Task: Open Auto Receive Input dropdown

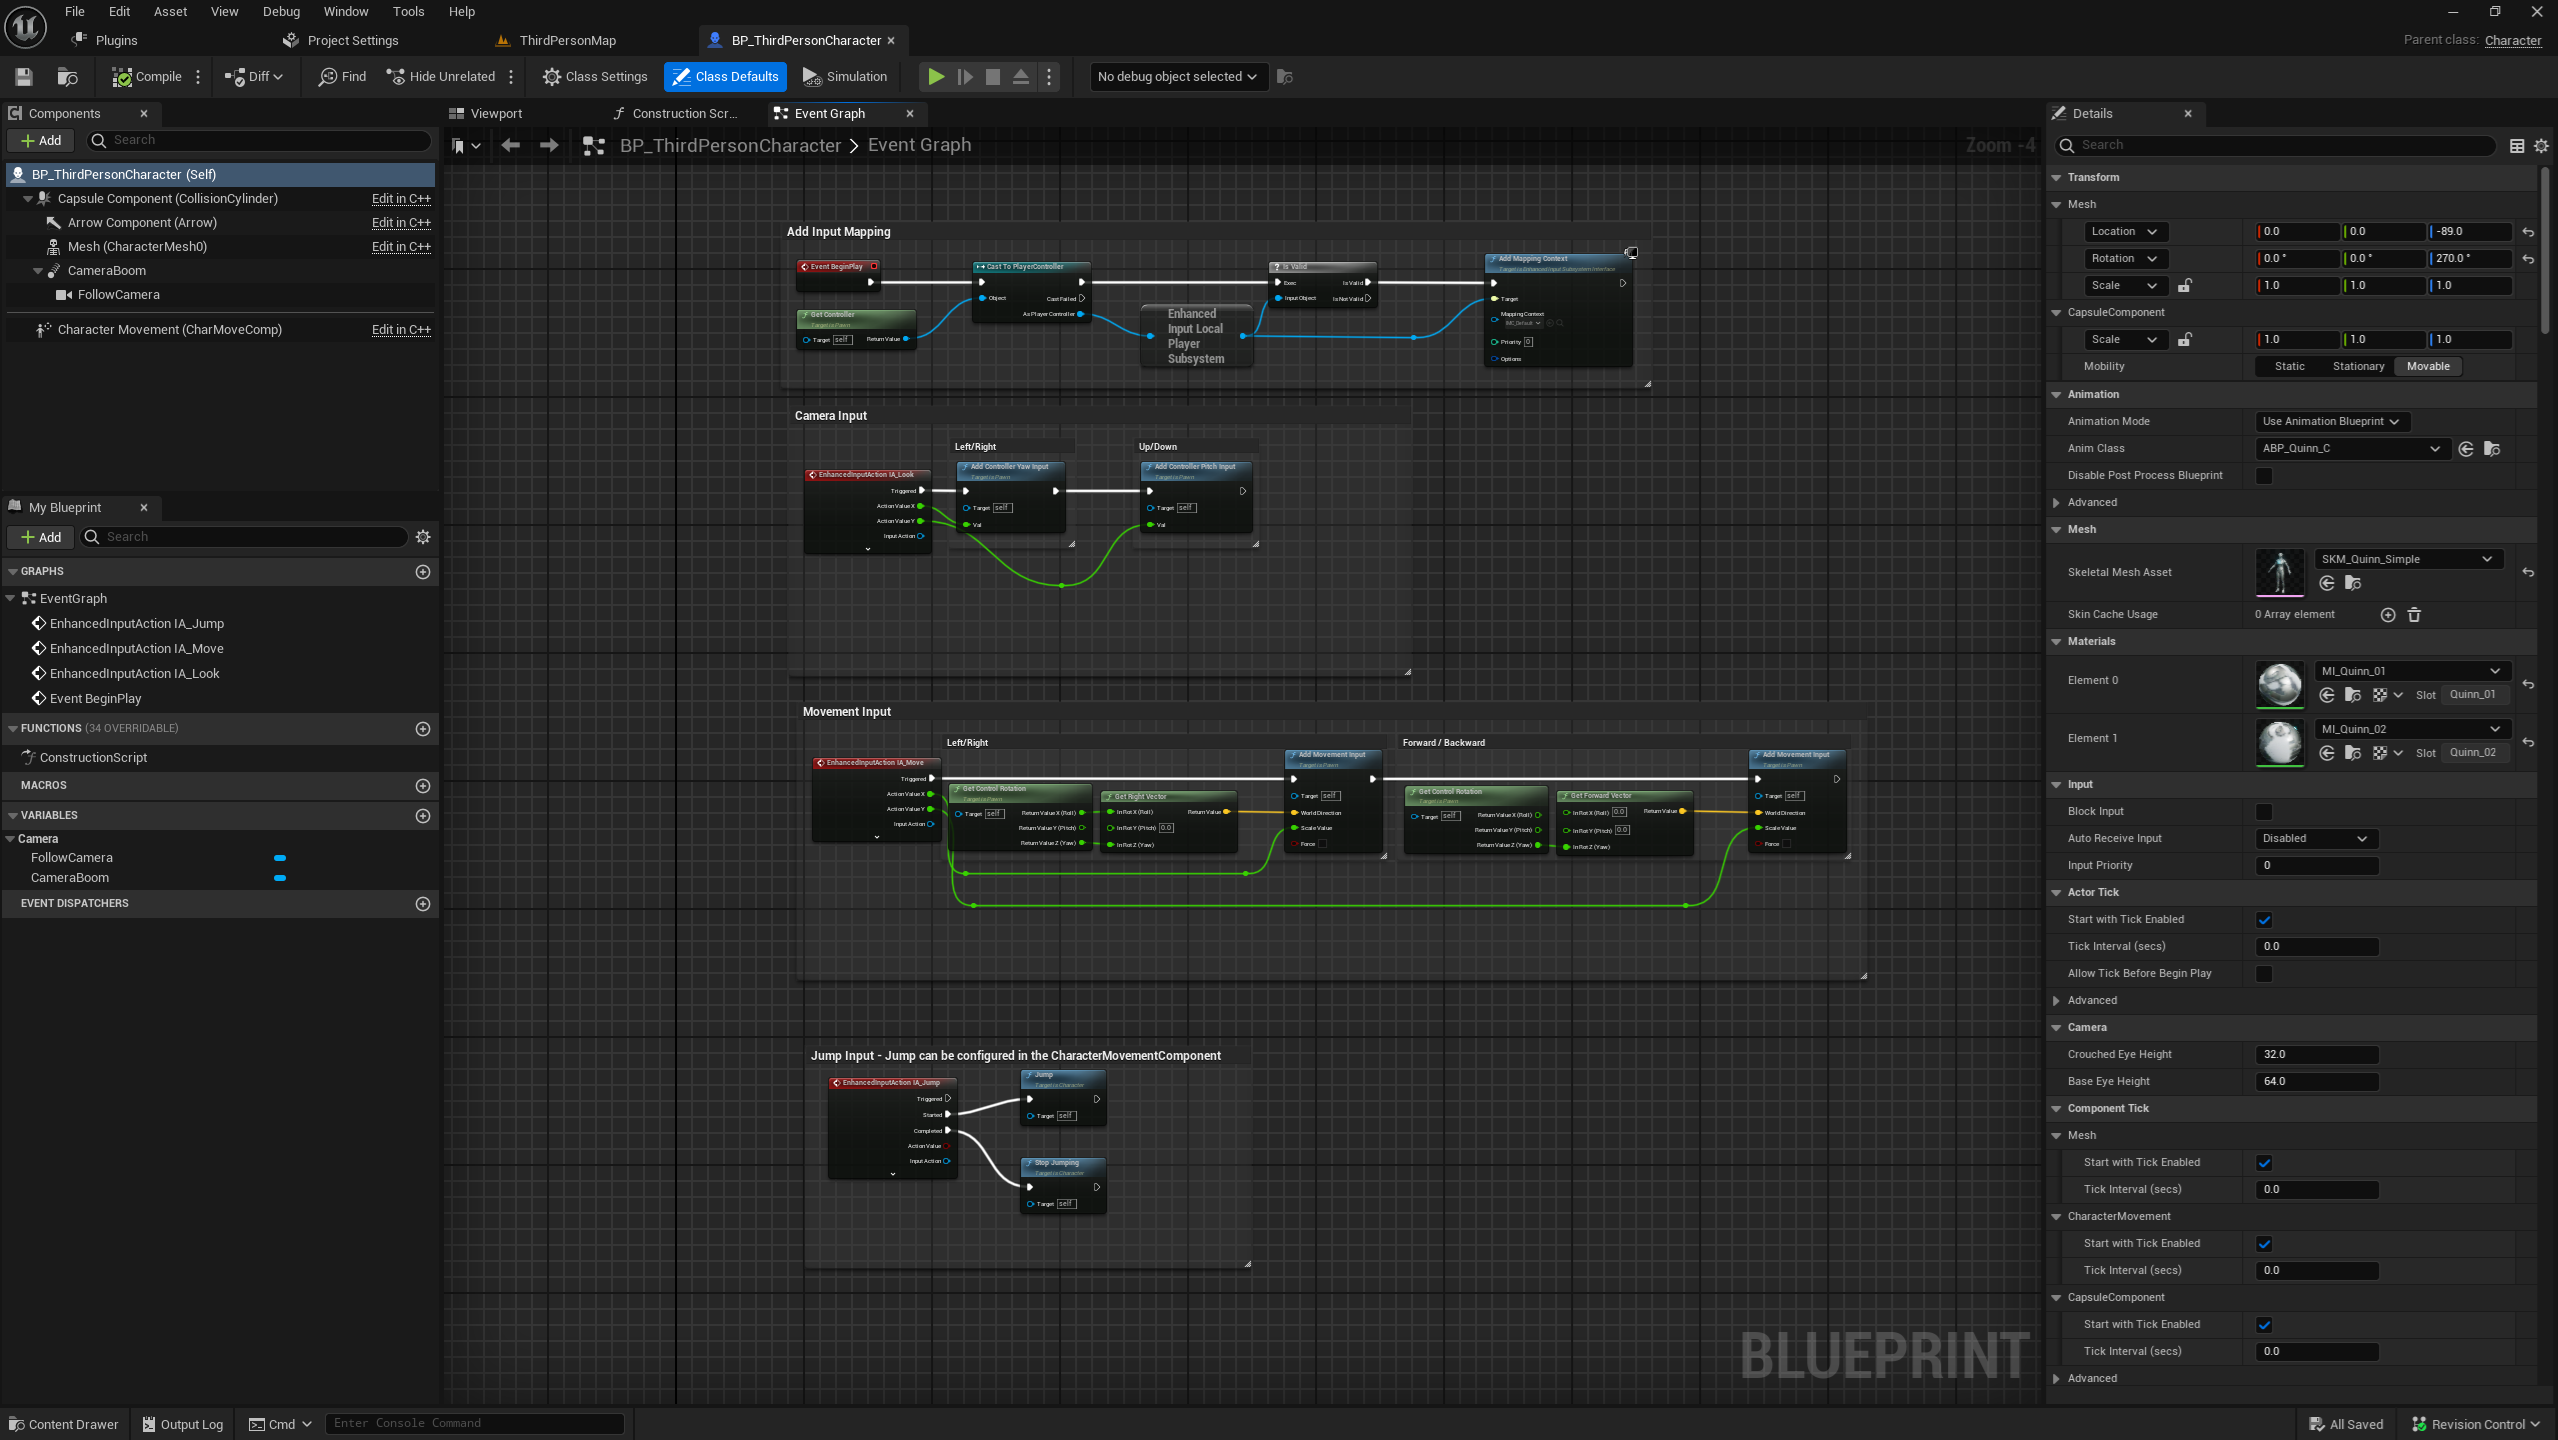Action: 2316,839
